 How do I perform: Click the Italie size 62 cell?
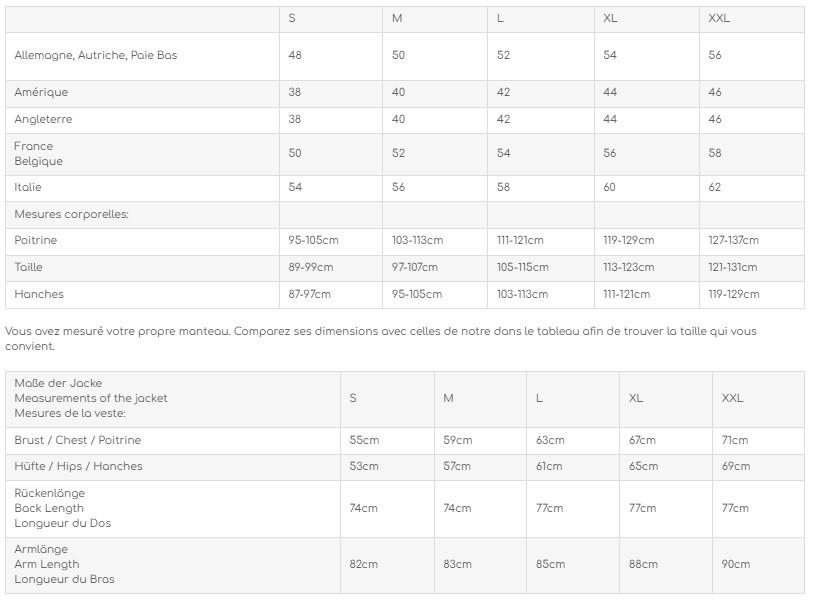click(x=715, y=188)
